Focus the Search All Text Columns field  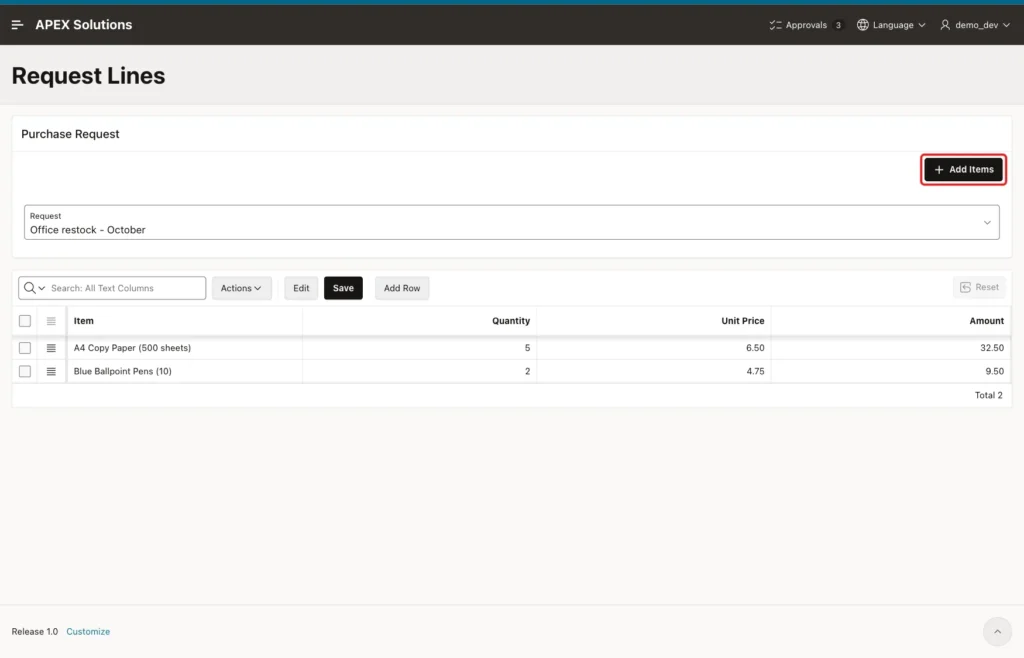tap(125, 288)
